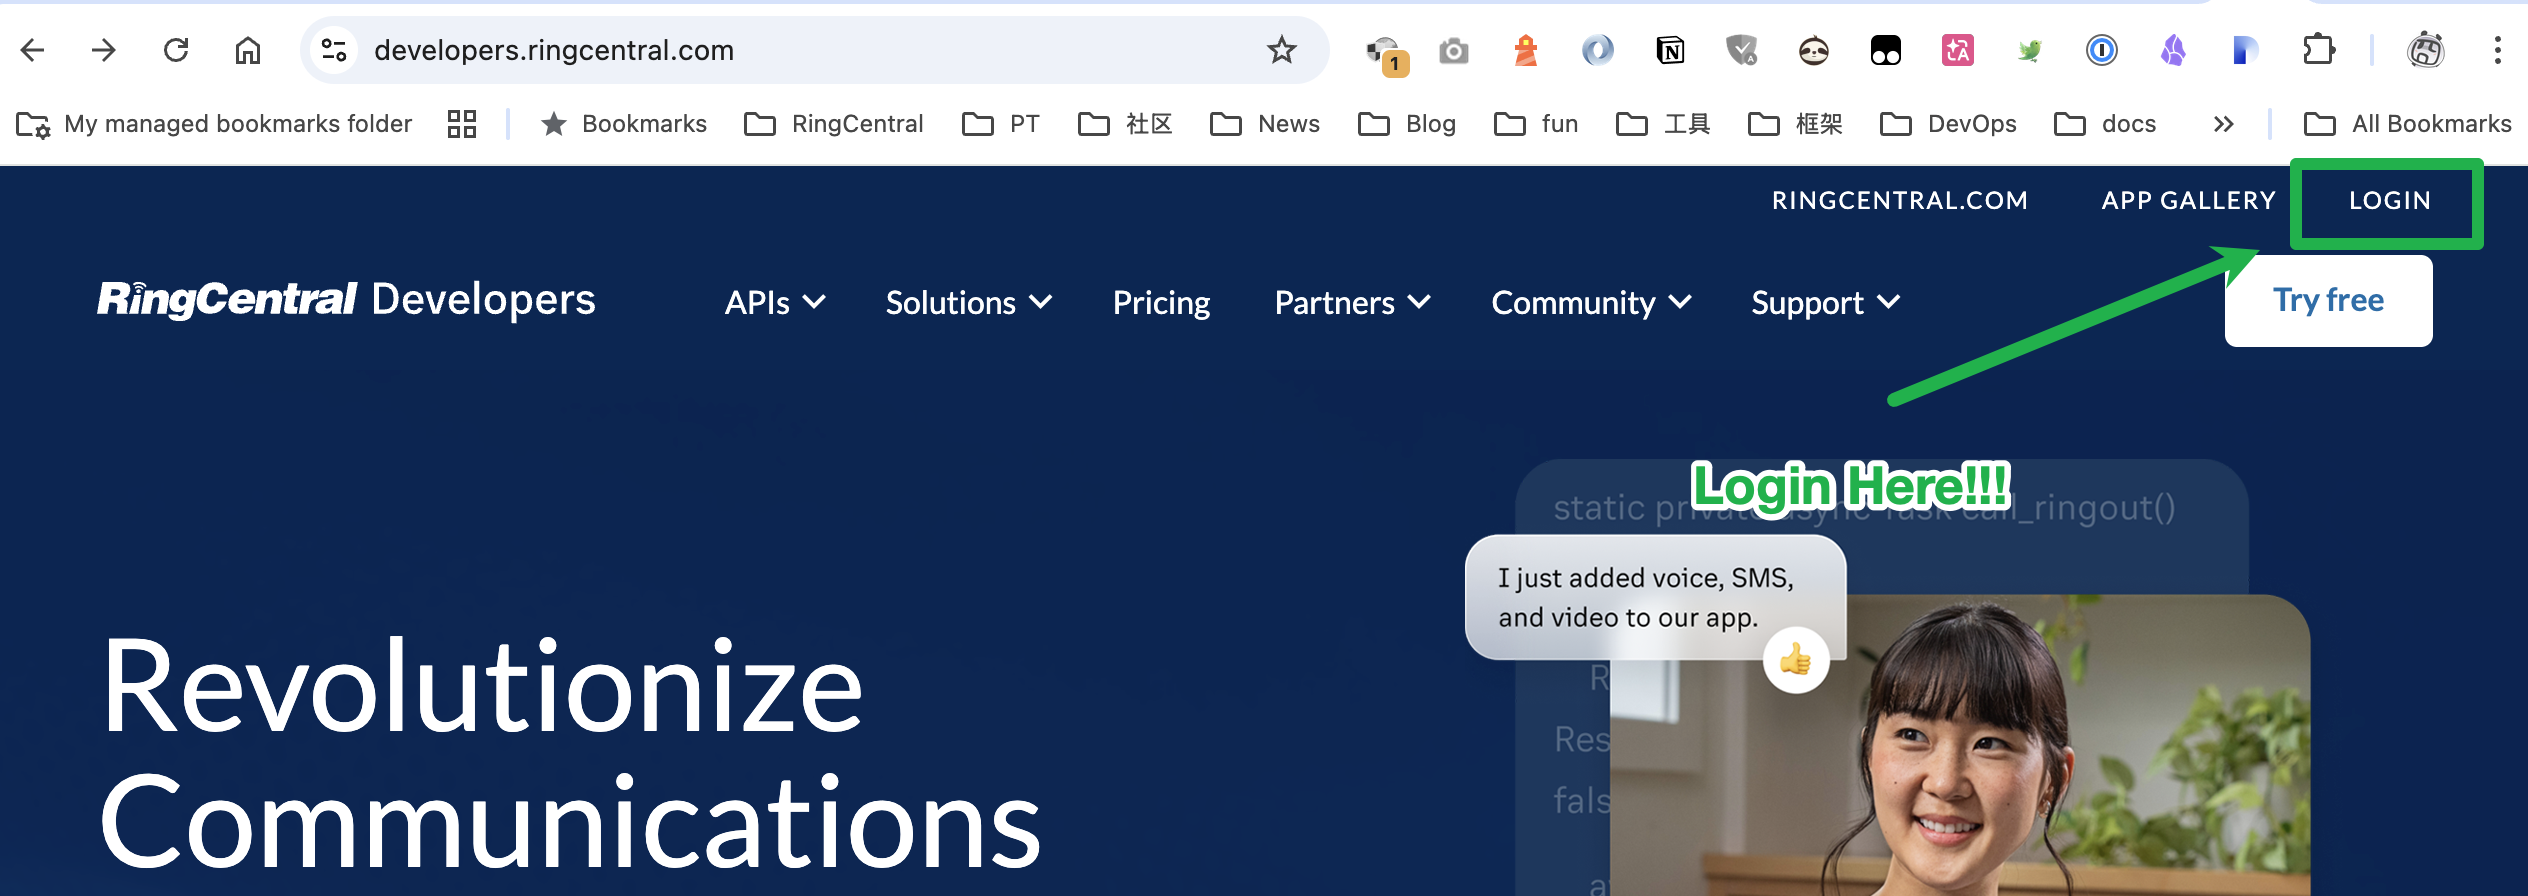Open the 工具 bookmarks folder
The image size is (2528, 896).
point(1663,124)
